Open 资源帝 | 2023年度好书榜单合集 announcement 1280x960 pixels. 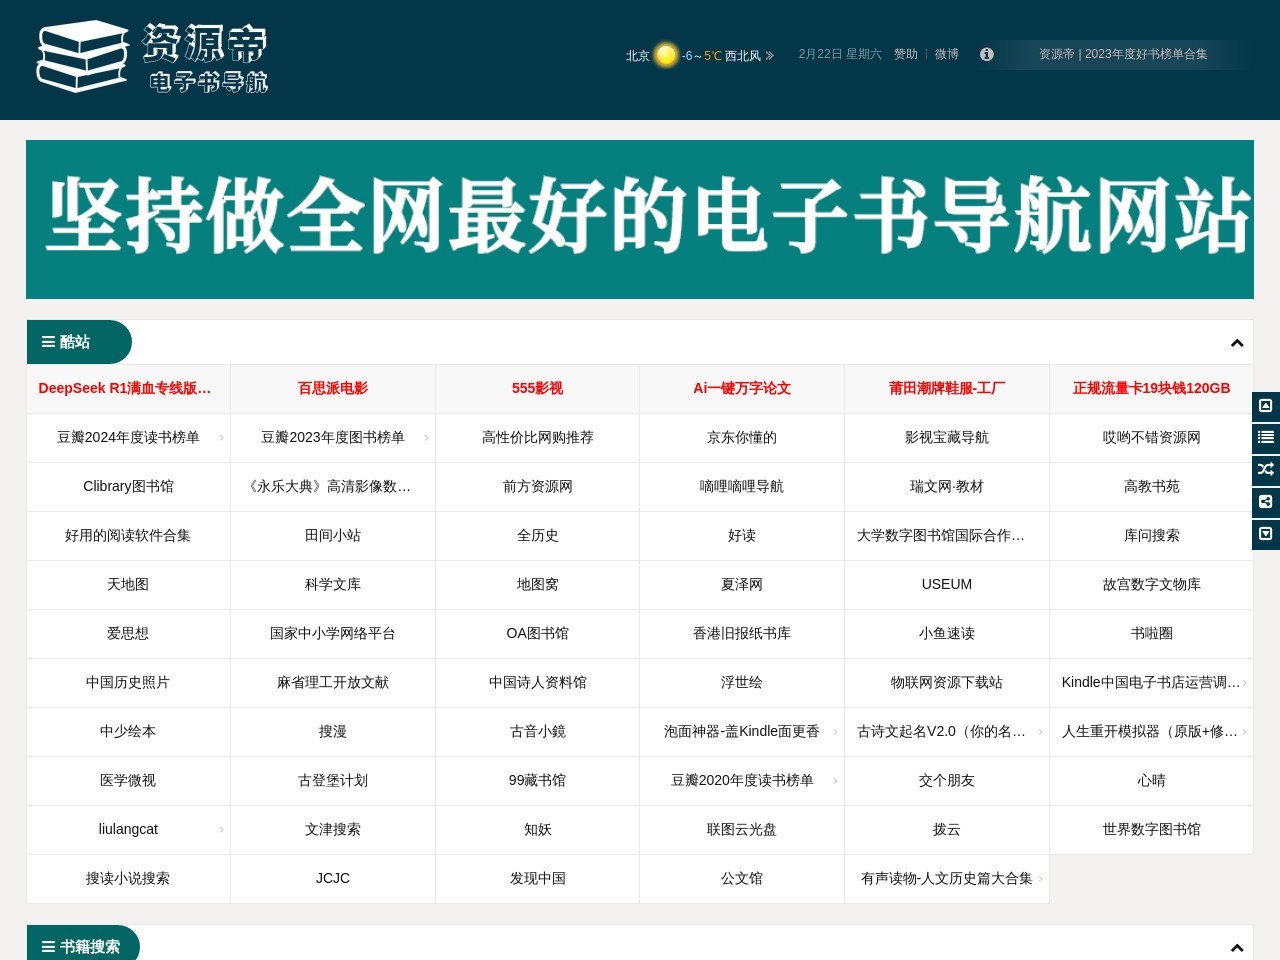1123,54
